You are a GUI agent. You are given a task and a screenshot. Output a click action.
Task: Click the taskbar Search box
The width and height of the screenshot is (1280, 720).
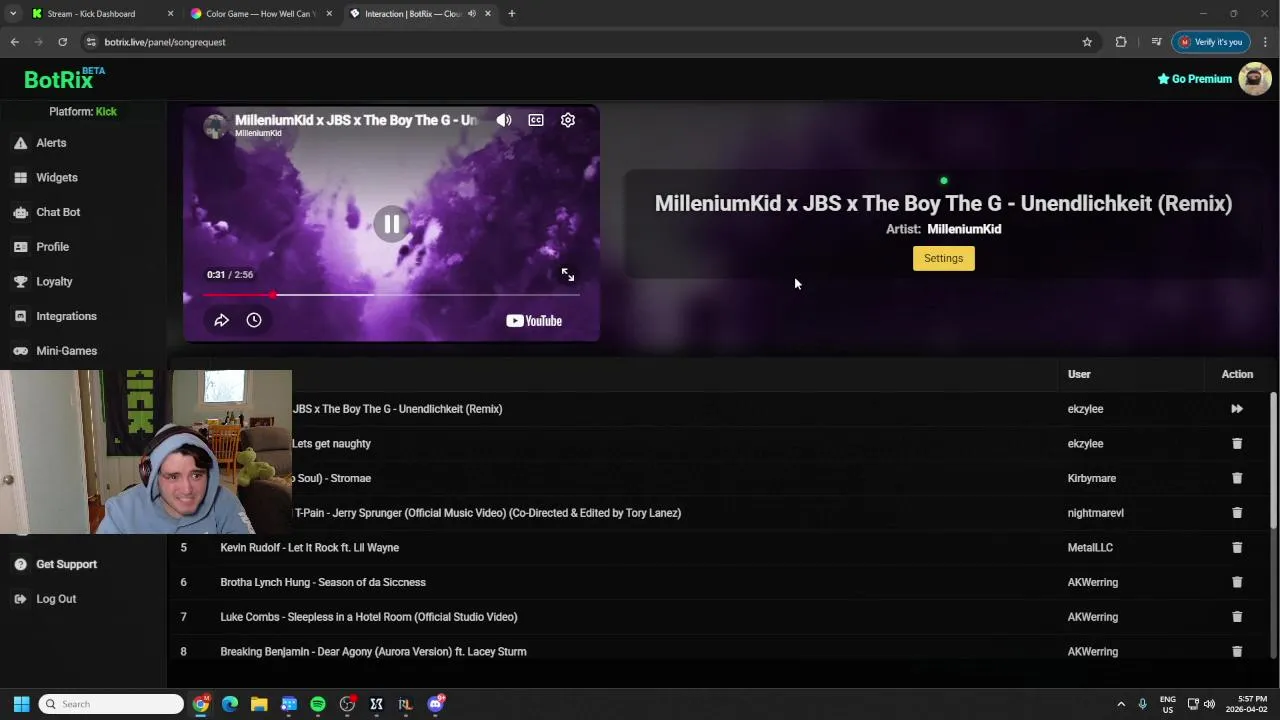pos(111,704)
